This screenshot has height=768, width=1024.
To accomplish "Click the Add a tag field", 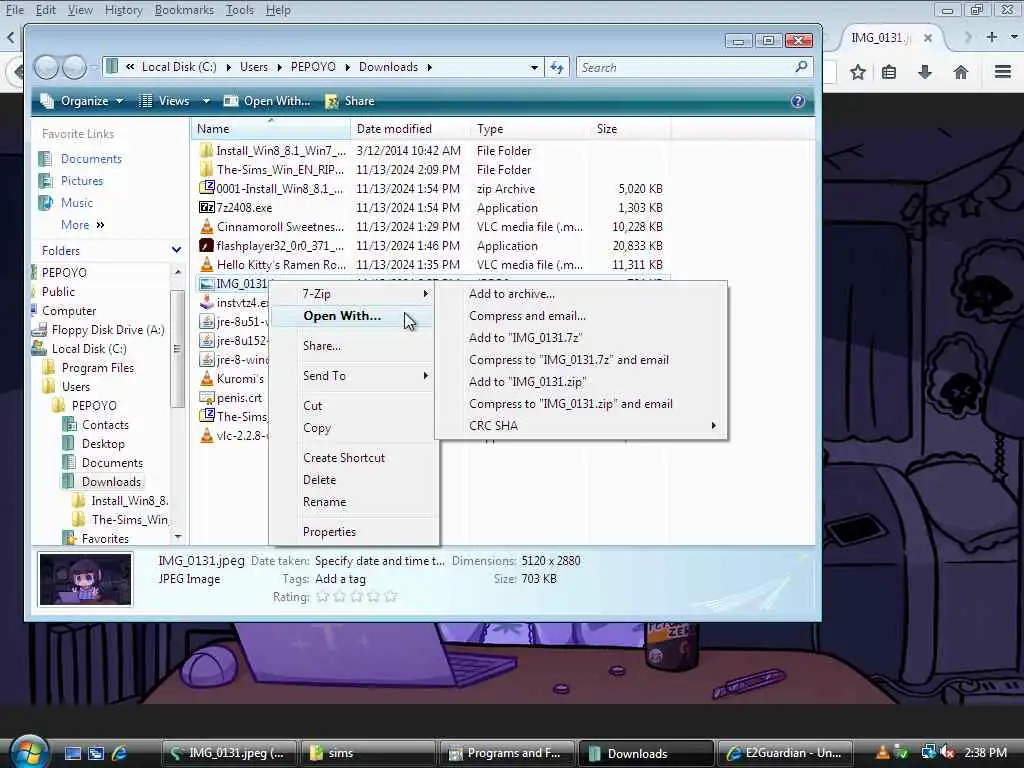I will 340,579.
